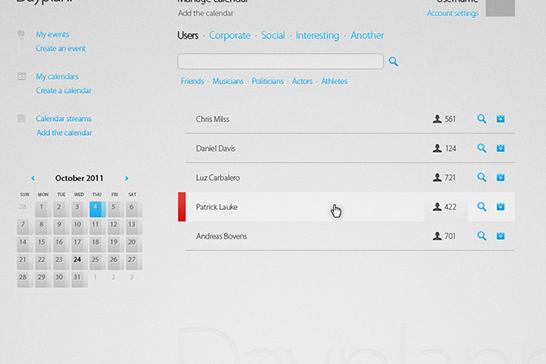View Chris Milss calendar with magnifier icon
This screenshot has height=364, width=546.
[482, 119]
